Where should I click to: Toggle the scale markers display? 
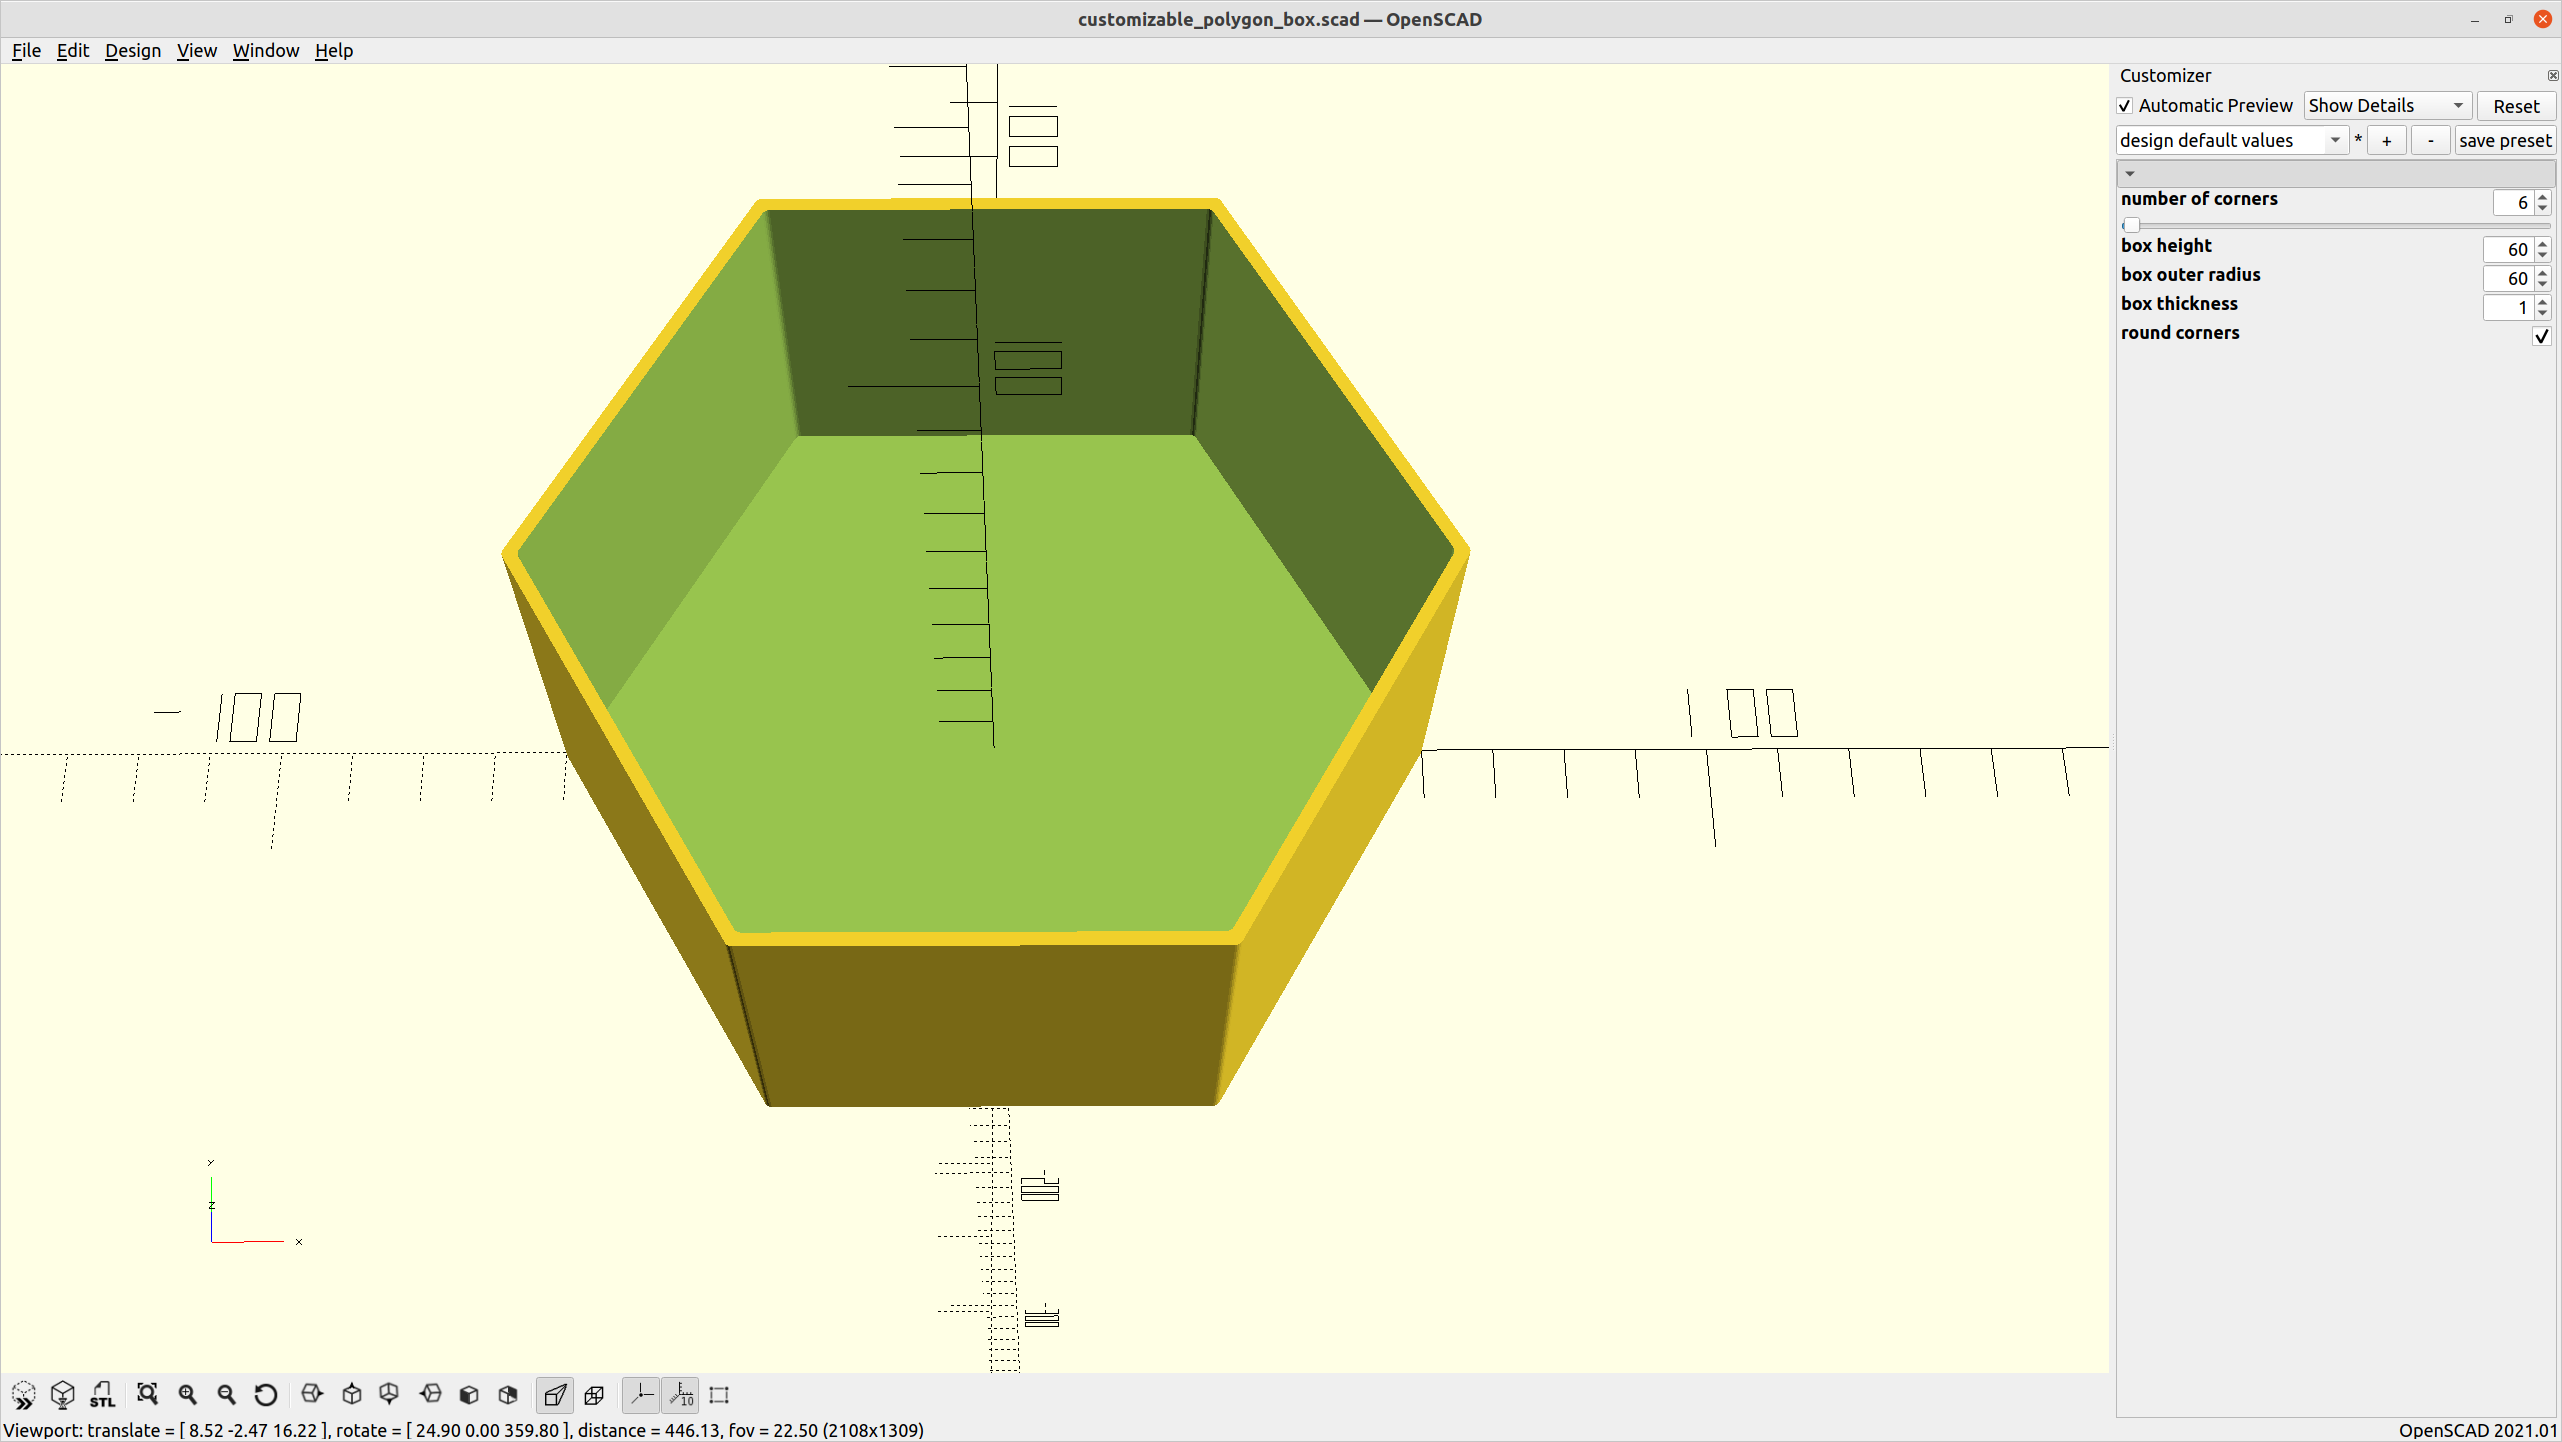tap(681, 1394)
